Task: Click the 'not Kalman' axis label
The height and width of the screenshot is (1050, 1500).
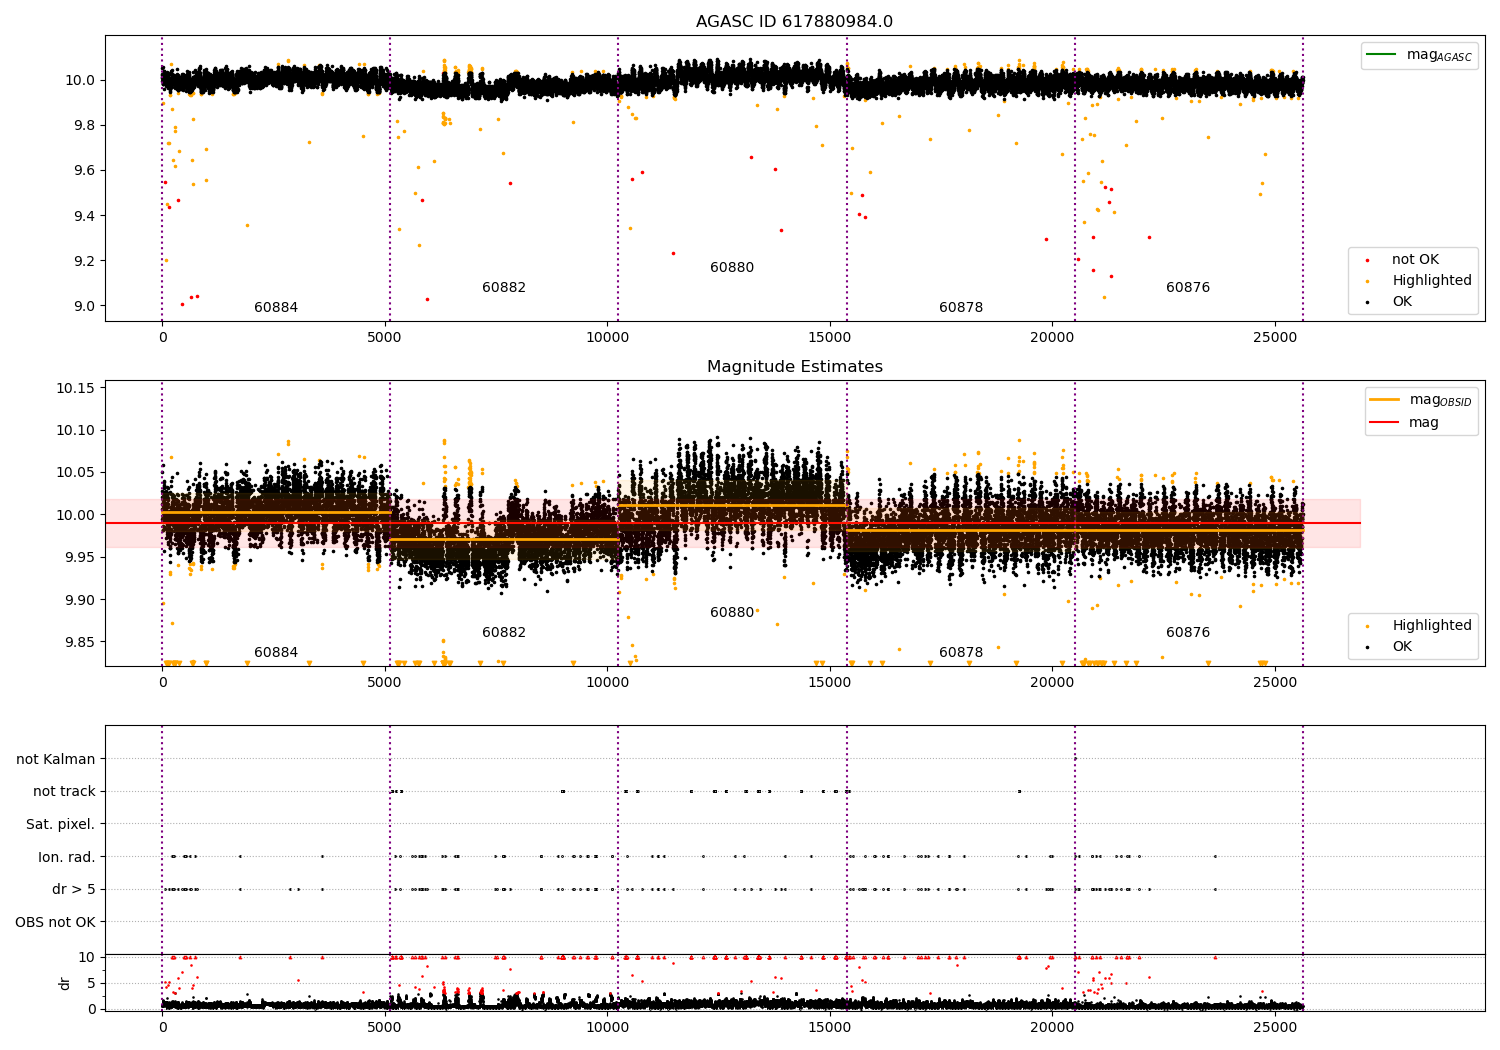Action: pyautogui.click(x=56, y=760)
